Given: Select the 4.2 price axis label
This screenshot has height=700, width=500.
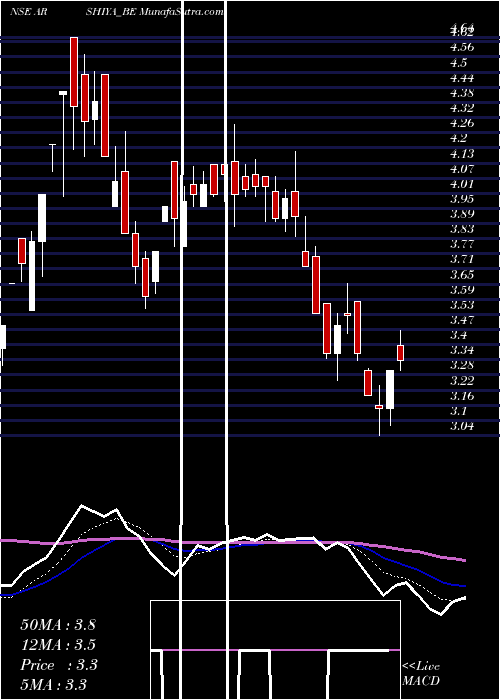Looking at the screenshot, I should coord(458,138).
